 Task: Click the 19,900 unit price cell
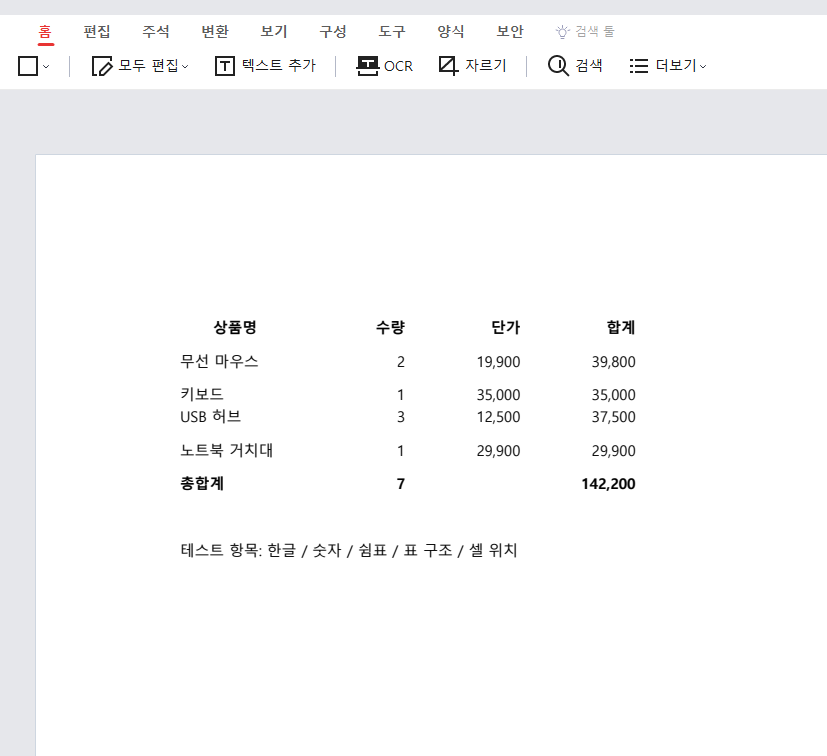coord(498,362)
